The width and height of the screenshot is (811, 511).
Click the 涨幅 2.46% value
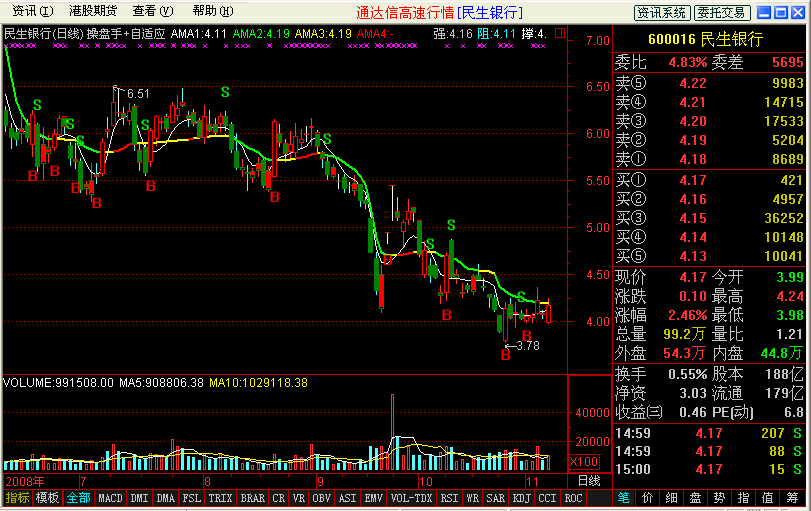[687, 315]
